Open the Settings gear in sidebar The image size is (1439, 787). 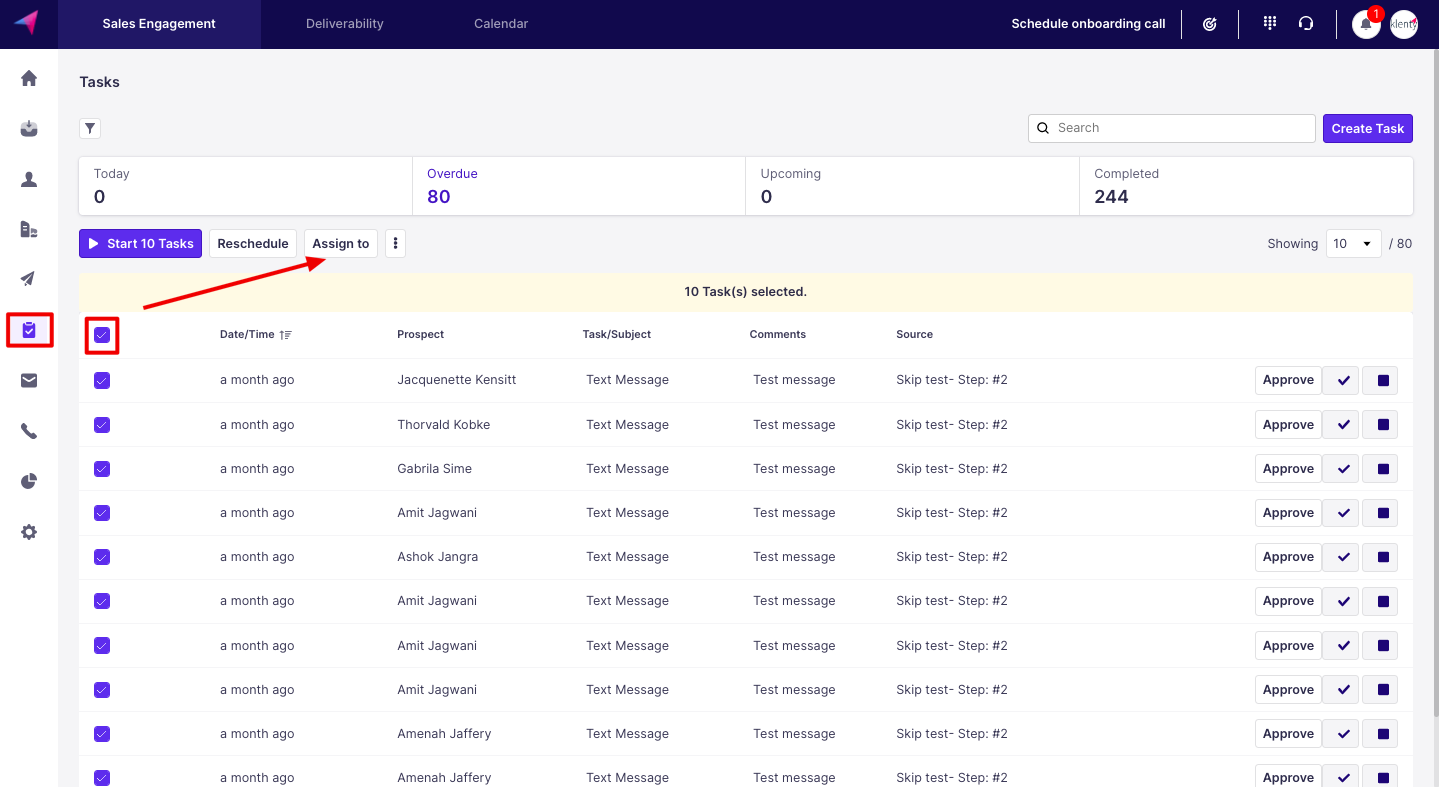pos(29,532)
